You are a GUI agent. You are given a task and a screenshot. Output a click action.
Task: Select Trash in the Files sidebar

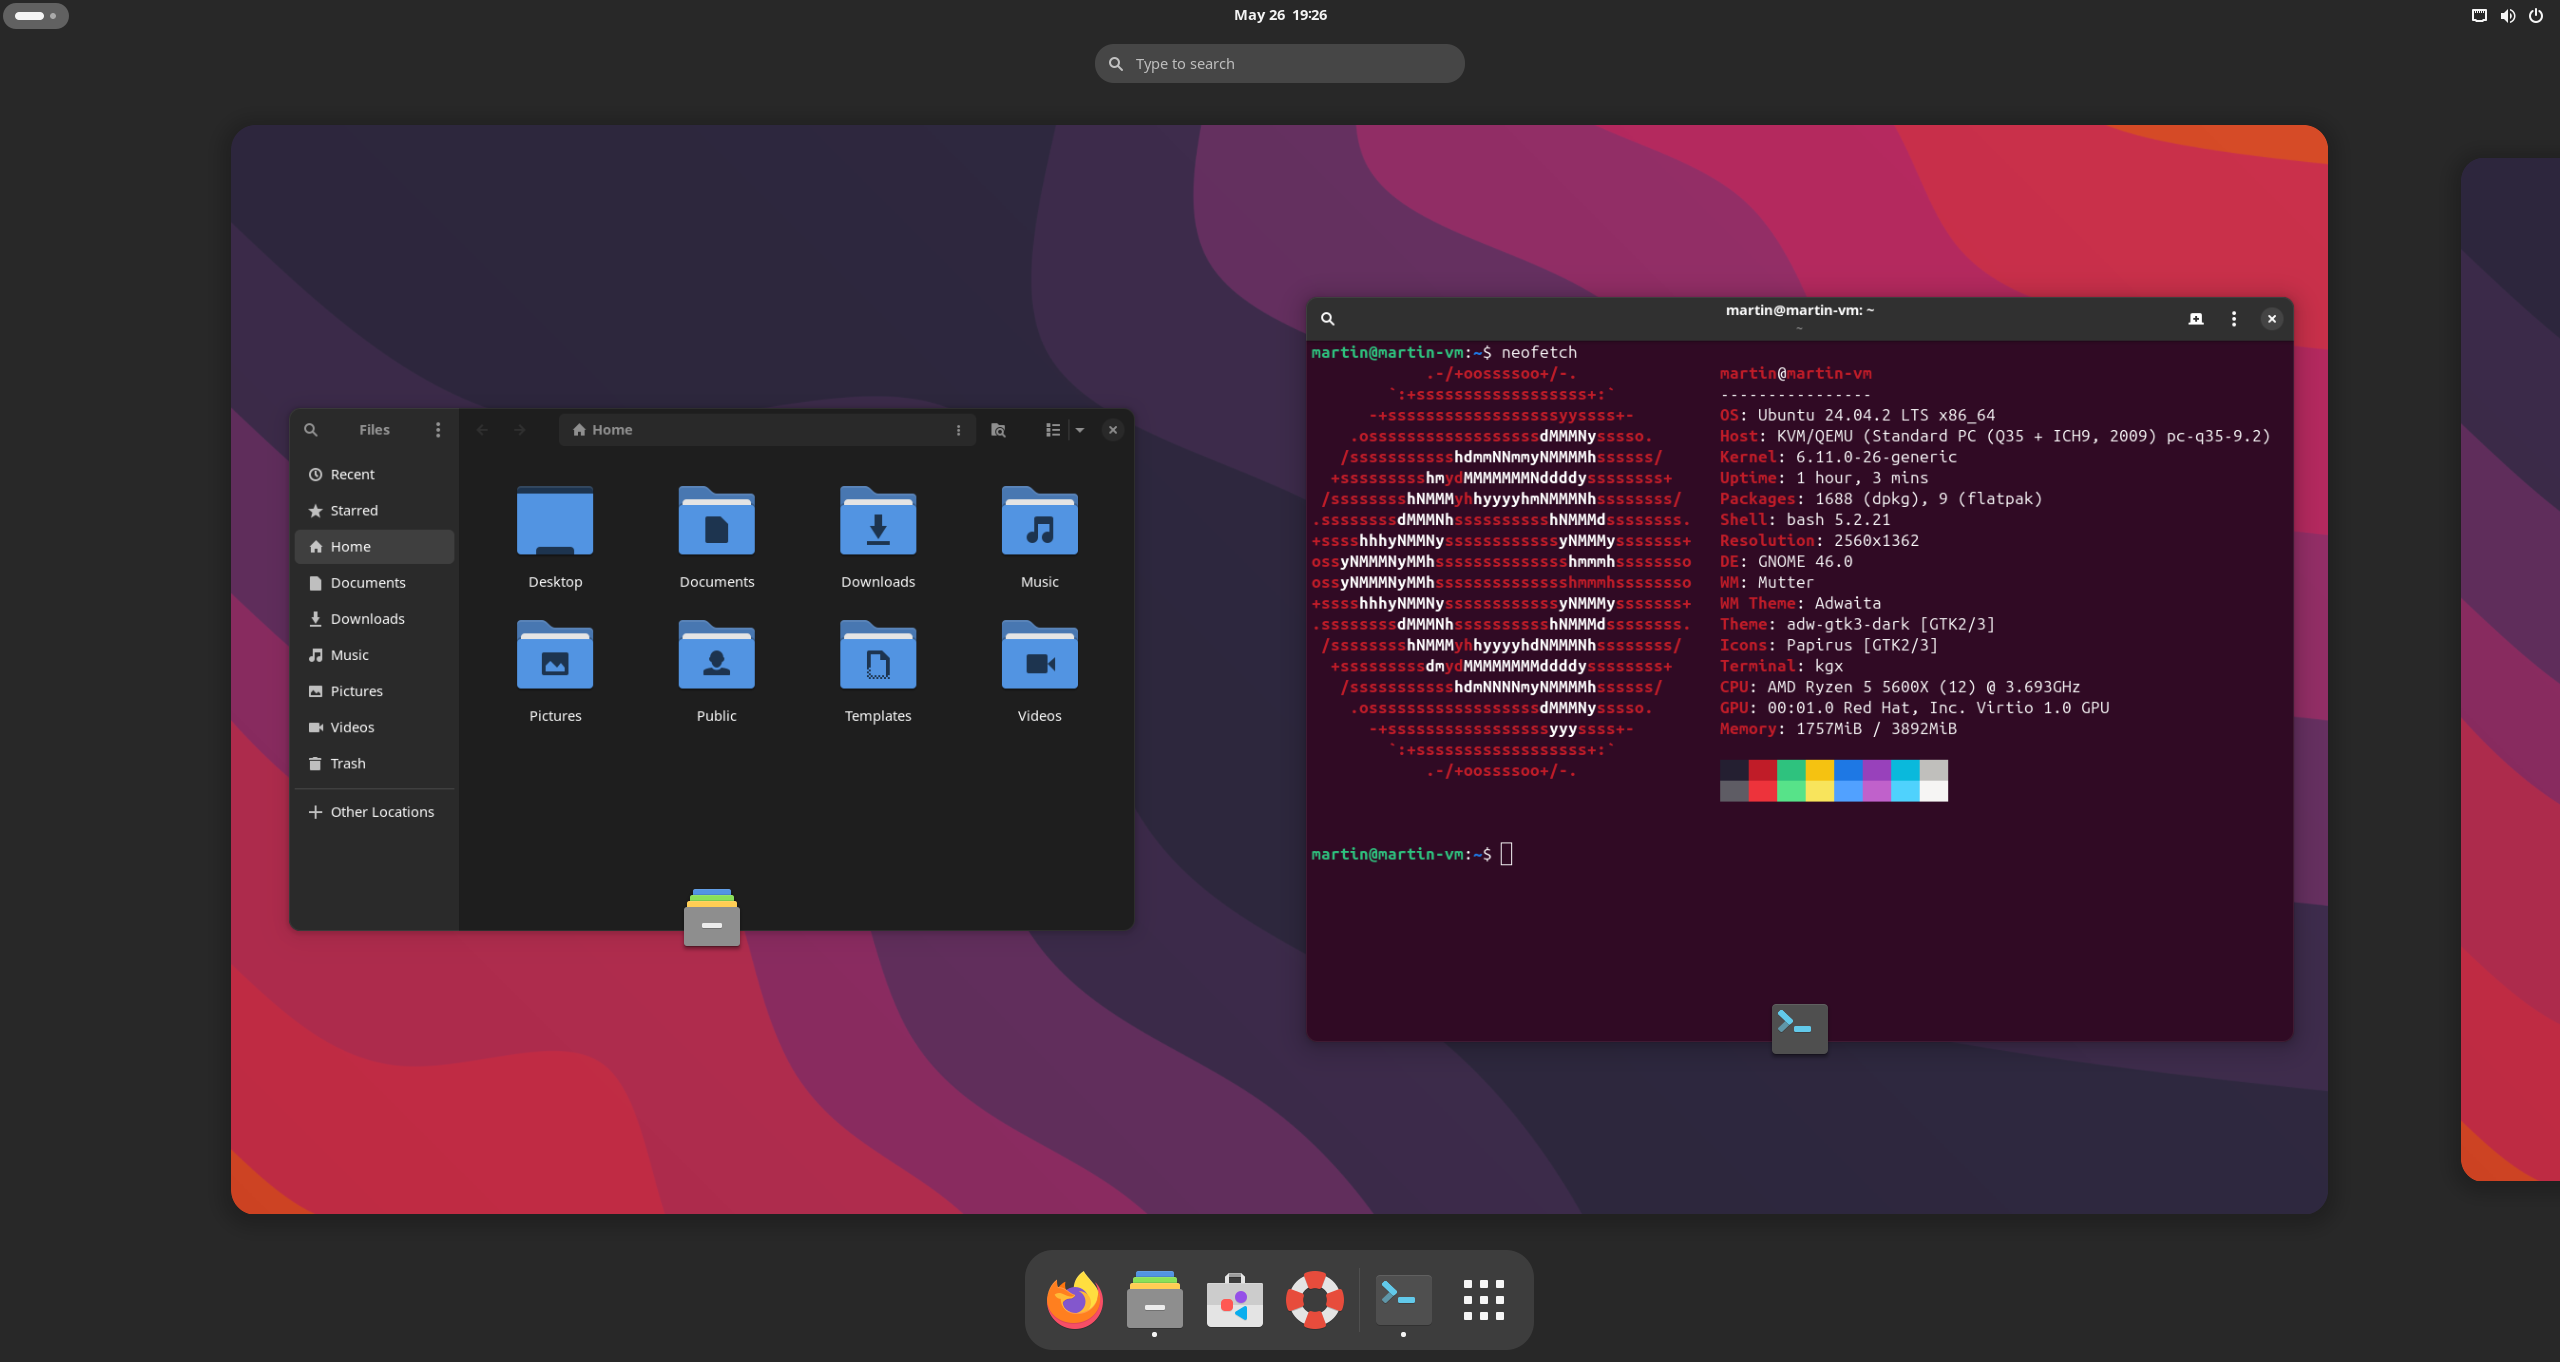tap(348, 764)
